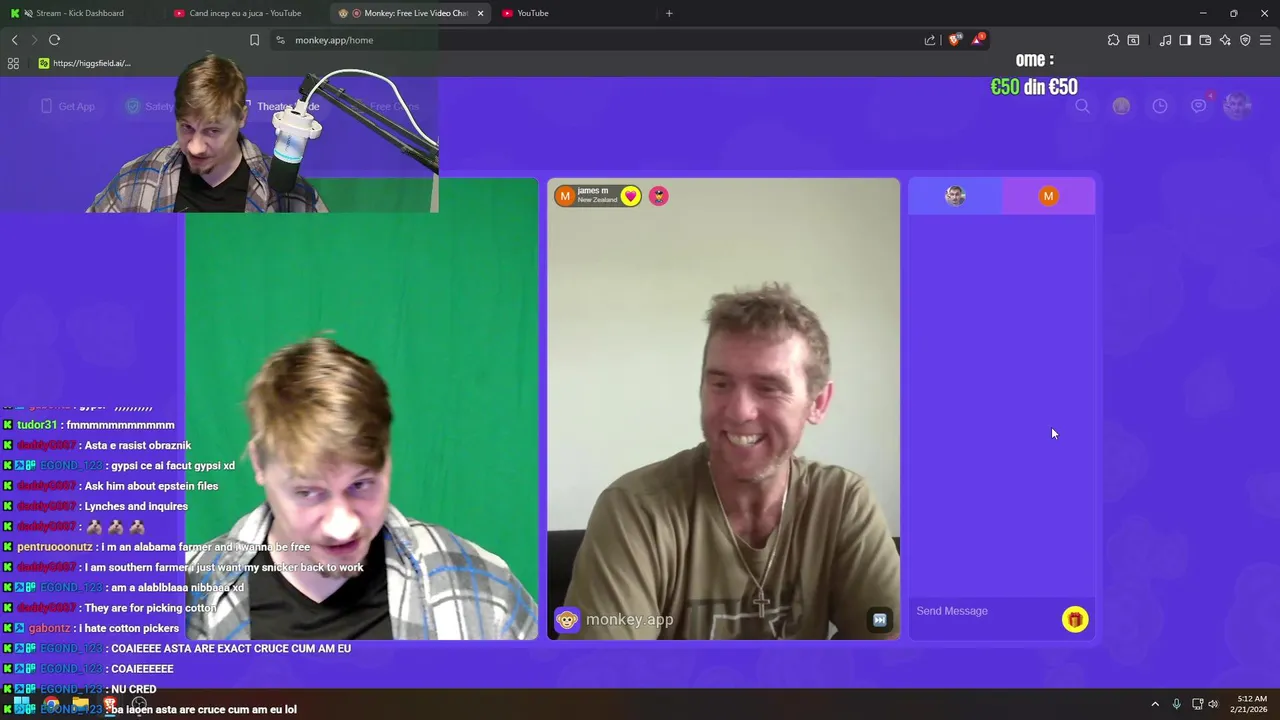Open james m profile avatar M
This screenshot has width=1280, height=720.
point(565,196)
